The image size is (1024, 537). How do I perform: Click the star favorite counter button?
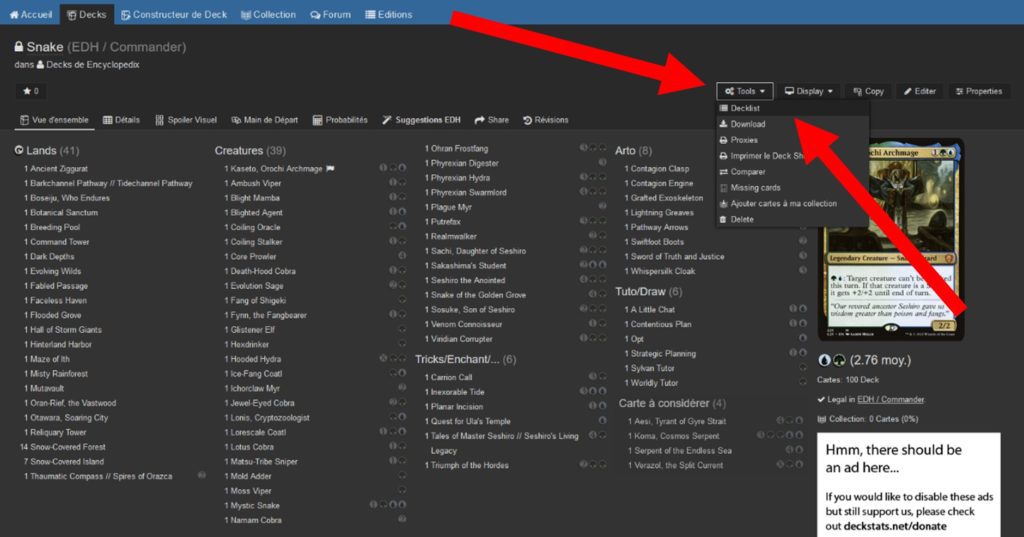point(31,91)
